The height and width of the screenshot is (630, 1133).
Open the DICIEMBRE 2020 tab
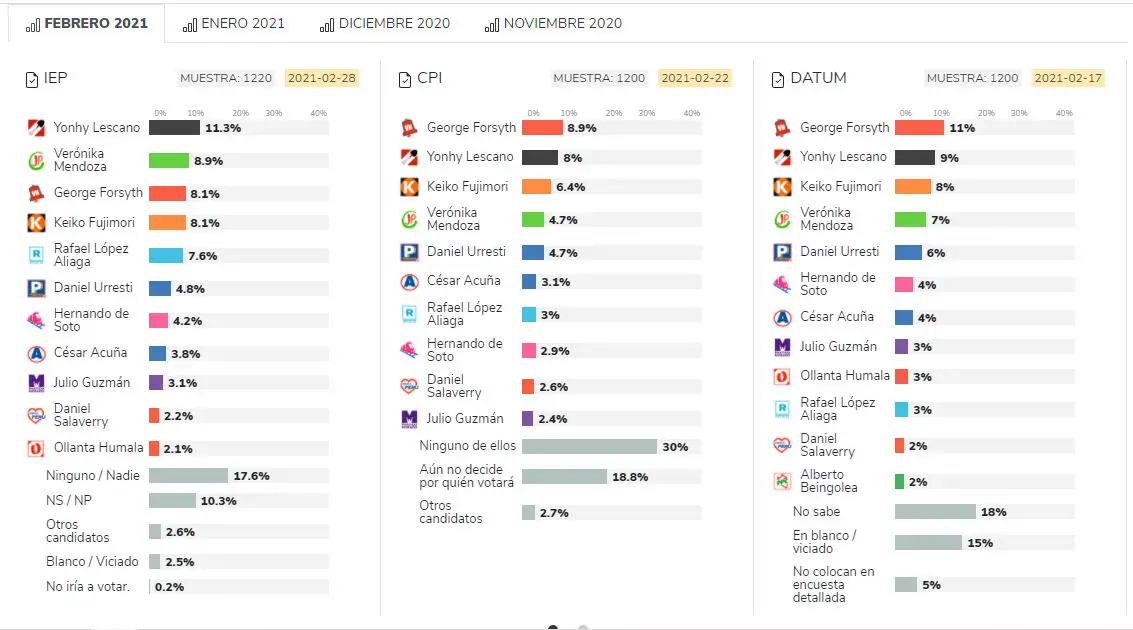[x=385, y=23]
